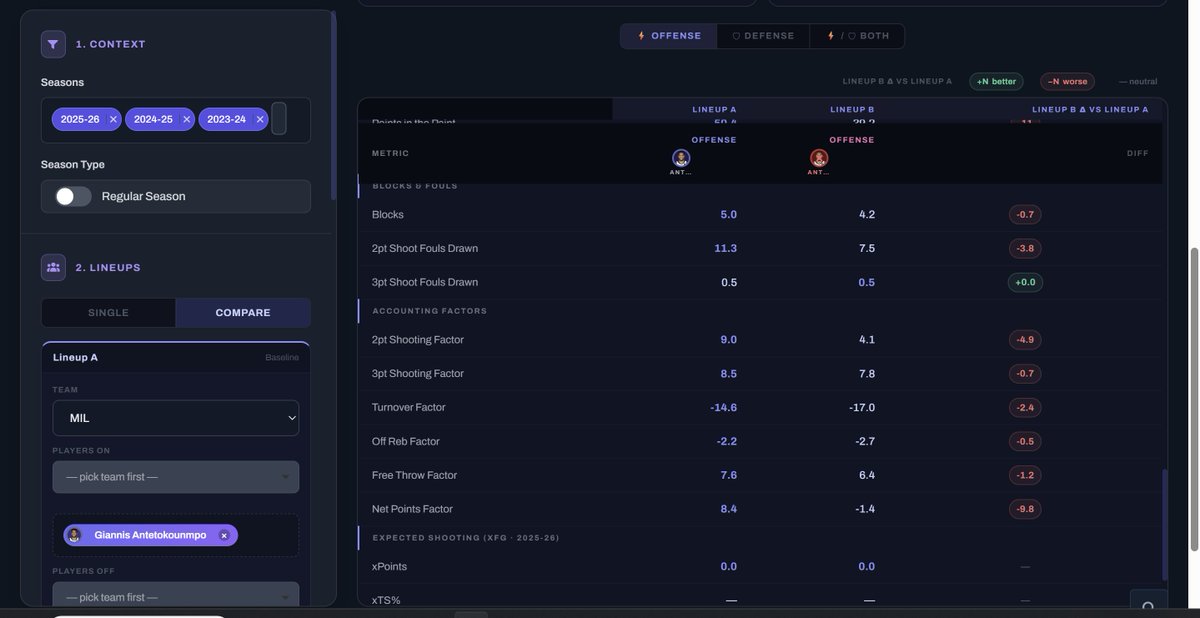Click the Lineup A column header
Screen dimensions: 1200x618
[714, 109]
